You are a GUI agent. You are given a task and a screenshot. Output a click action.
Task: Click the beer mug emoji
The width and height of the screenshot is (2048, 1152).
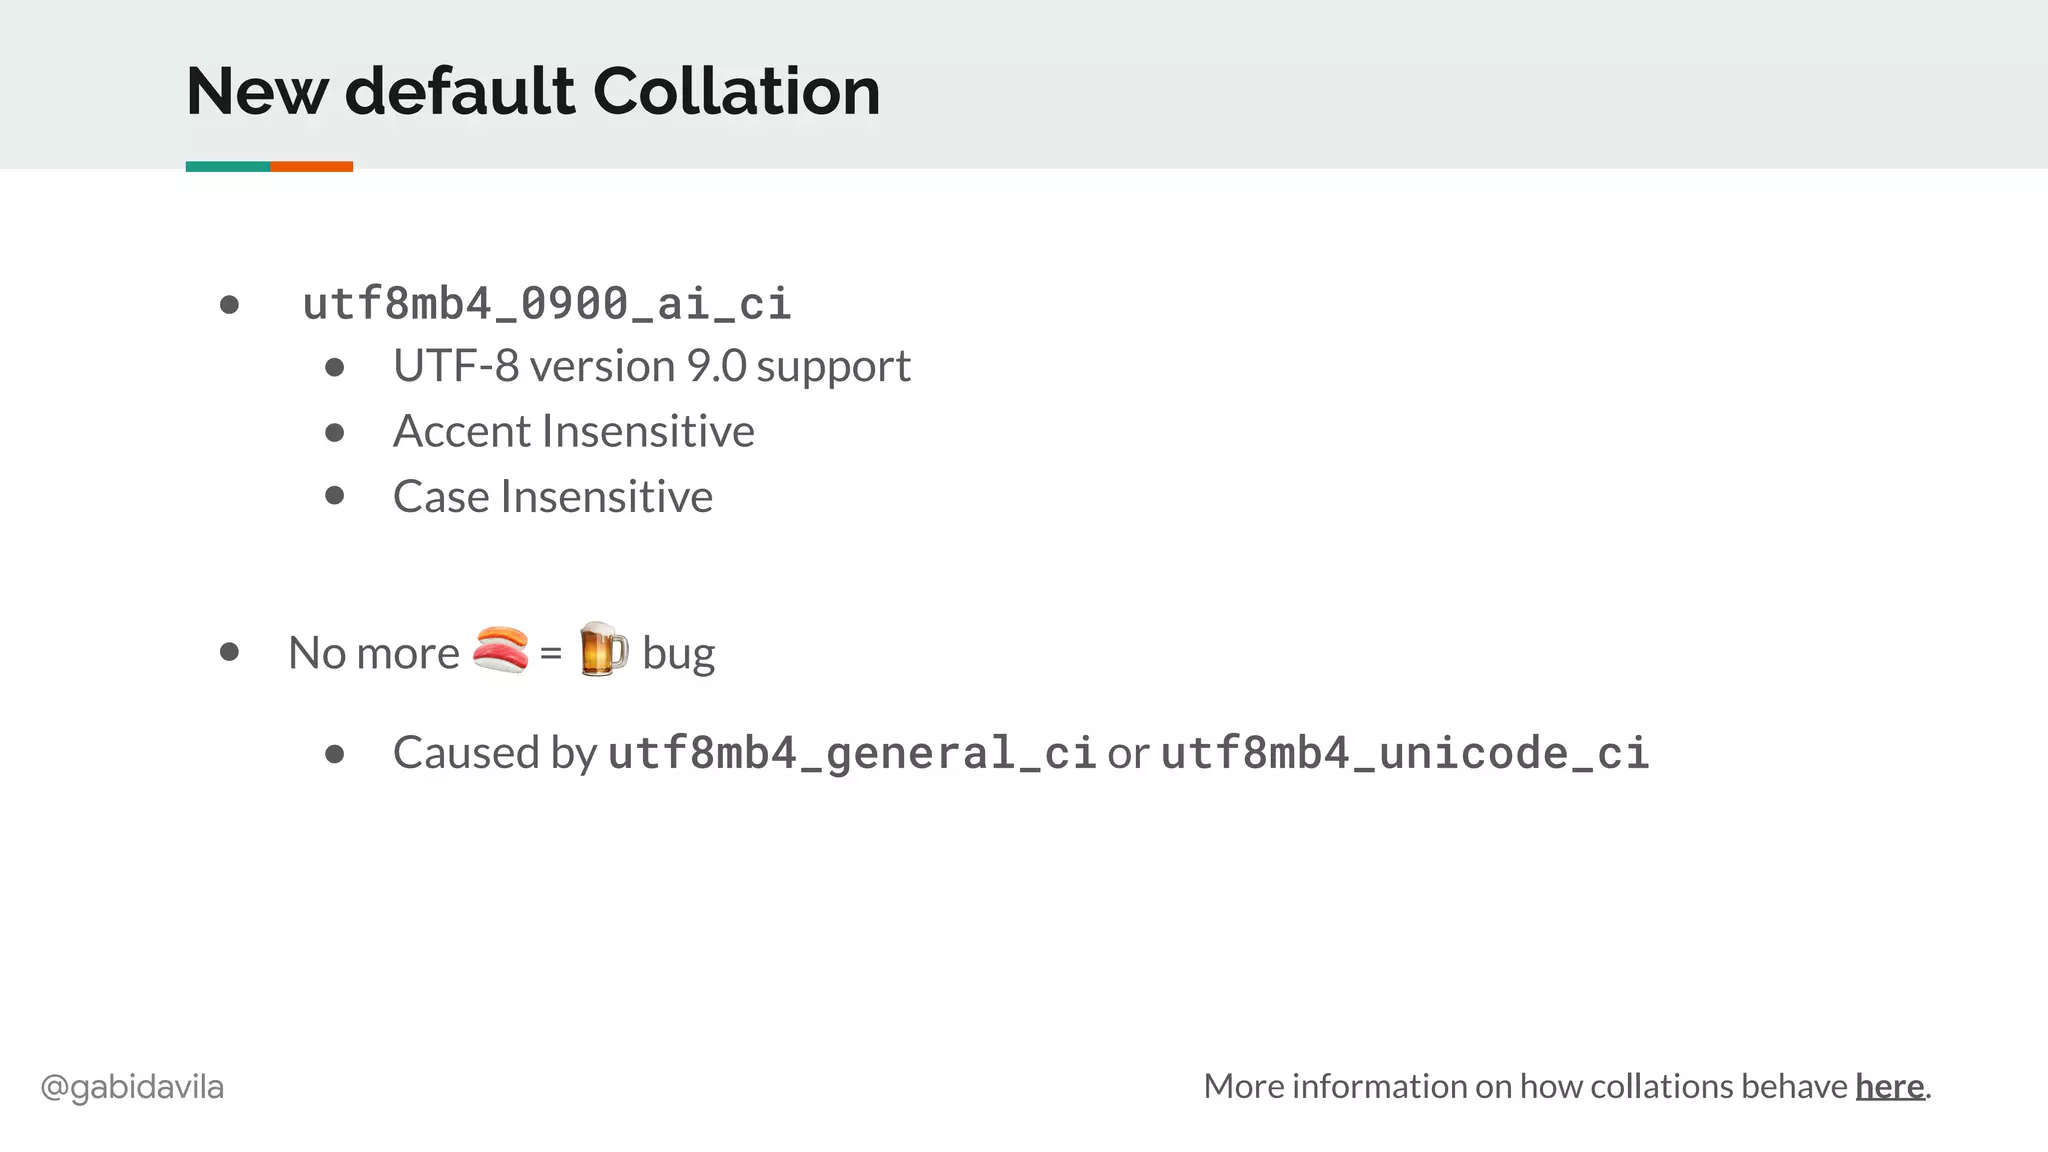[x=603, y=649]
